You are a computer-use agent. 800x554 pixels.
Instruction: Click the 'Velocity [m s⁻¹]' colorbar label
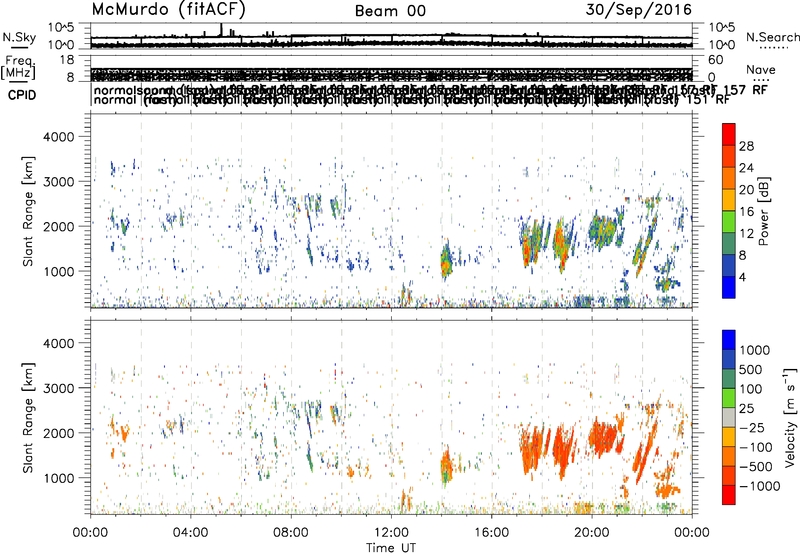pos(790,417)
